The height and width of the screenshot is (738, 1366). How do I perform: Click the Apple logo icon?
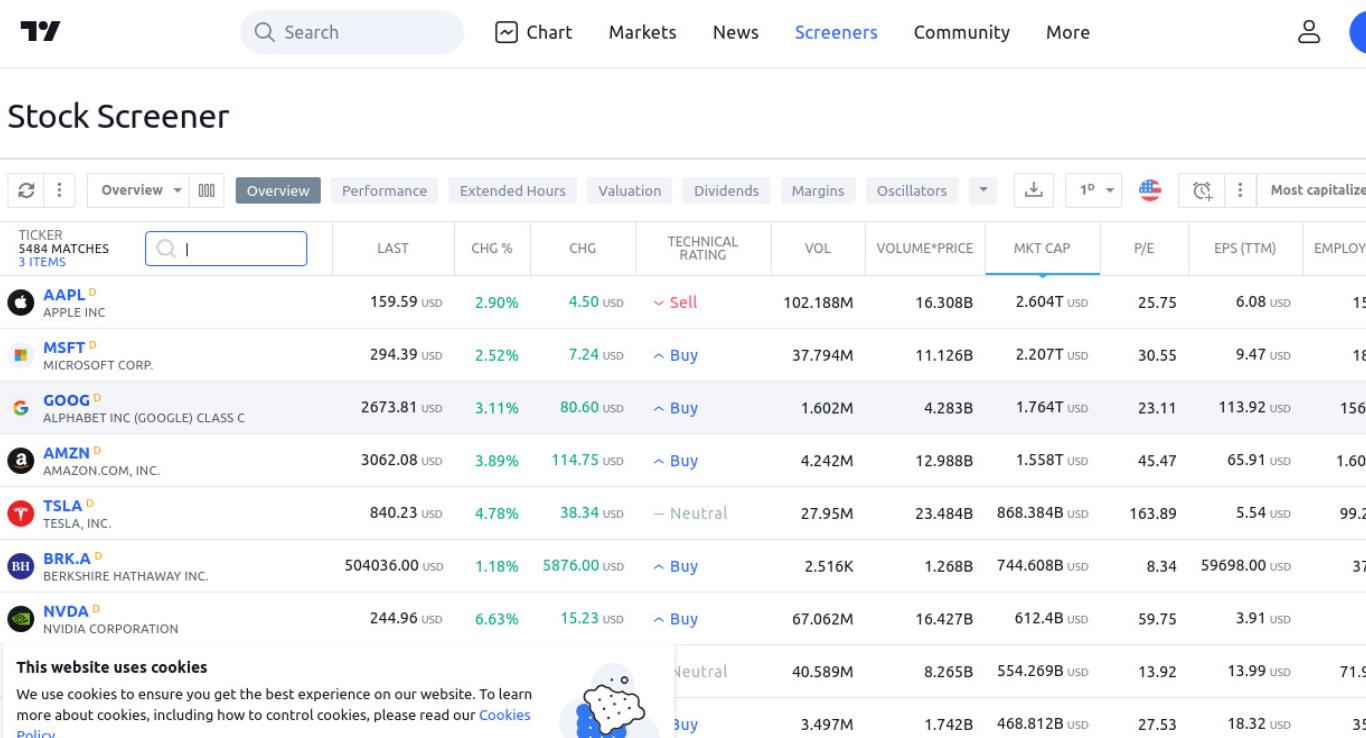(21, 302)
